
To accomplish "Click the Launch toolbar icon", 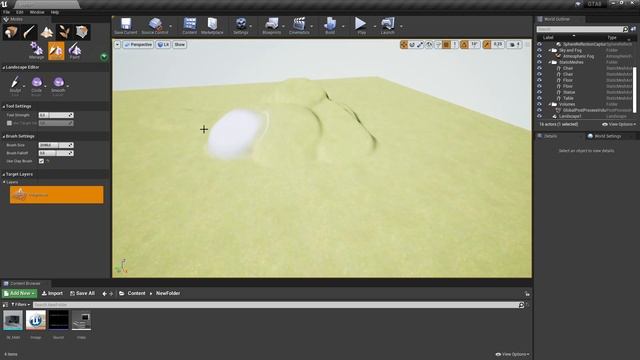I will 387,26.
